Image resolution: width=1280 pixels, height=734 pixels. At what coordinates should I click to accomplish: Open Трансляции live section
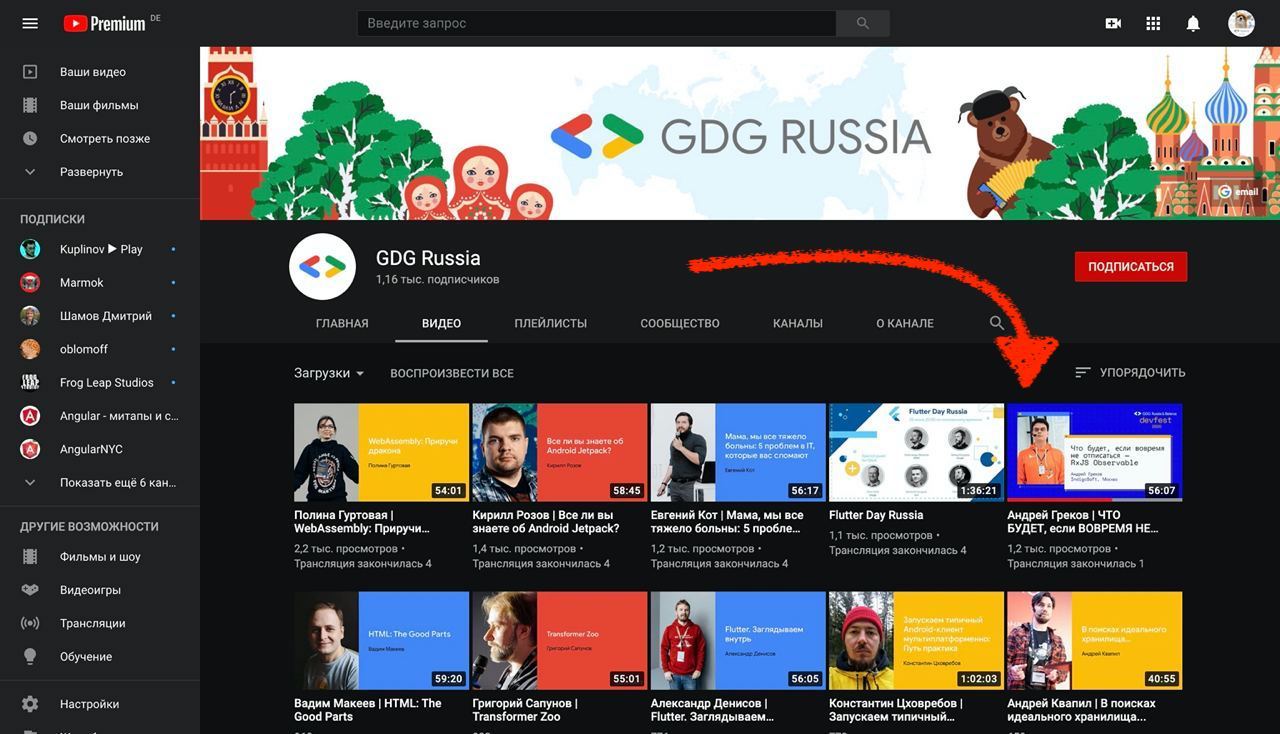100,623
